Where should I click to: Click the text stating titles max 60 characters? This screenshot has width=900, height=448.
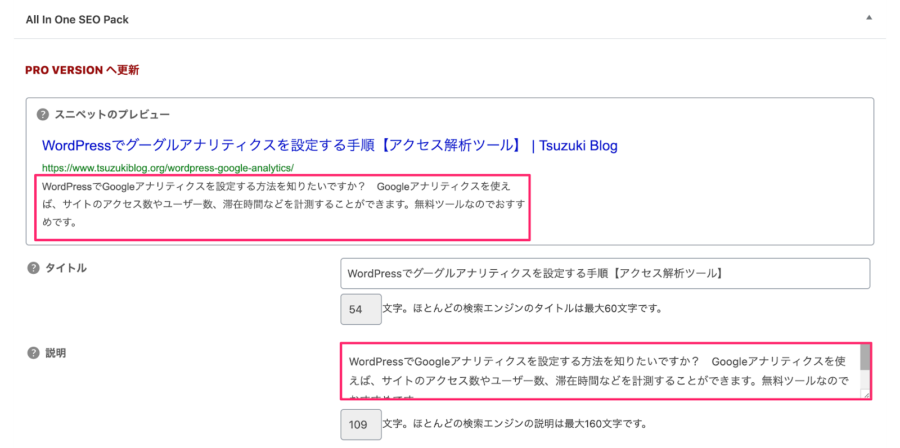point(523,309)
